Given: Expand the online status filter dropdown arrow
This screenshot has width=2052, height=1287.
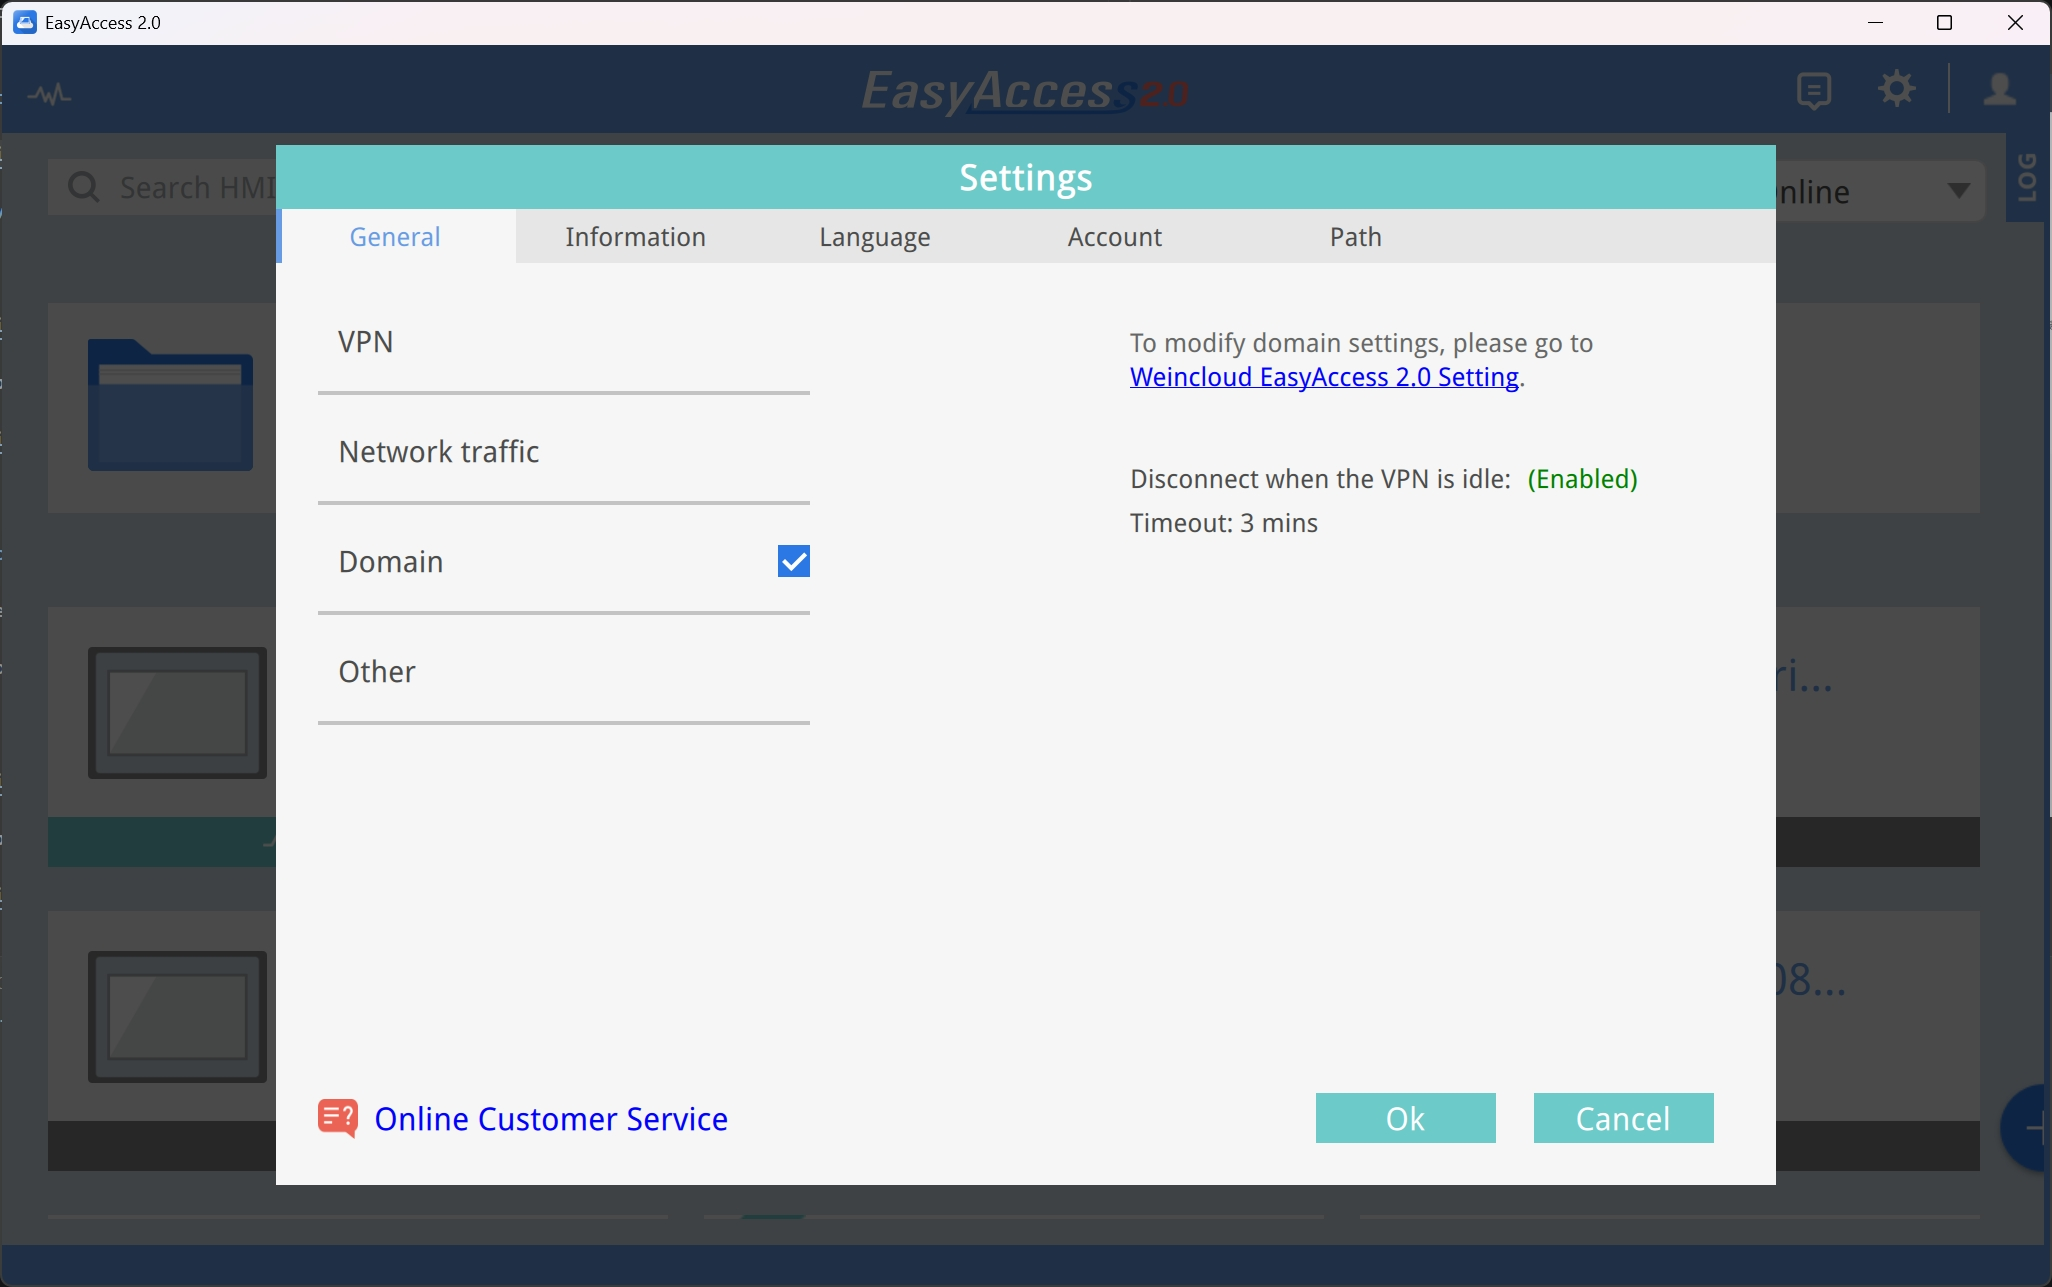Looking at the screenshot, I should click(x=1959, y=190).
